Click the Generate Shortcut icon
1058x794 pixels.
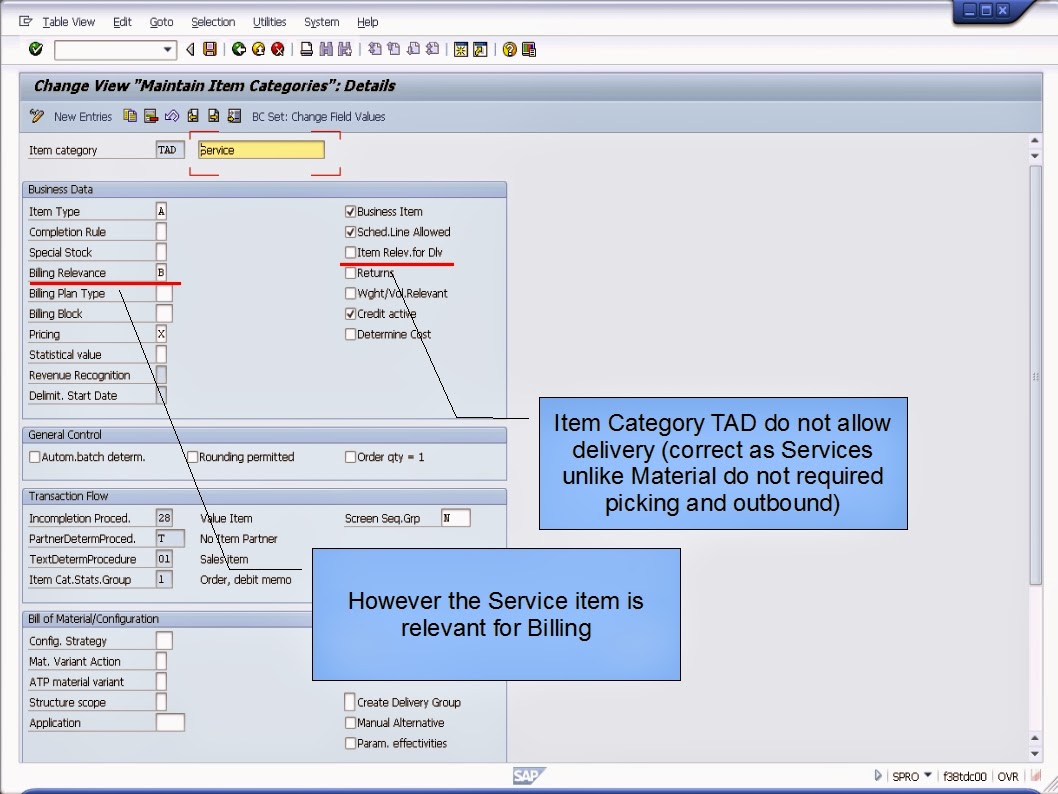[480, 49]
